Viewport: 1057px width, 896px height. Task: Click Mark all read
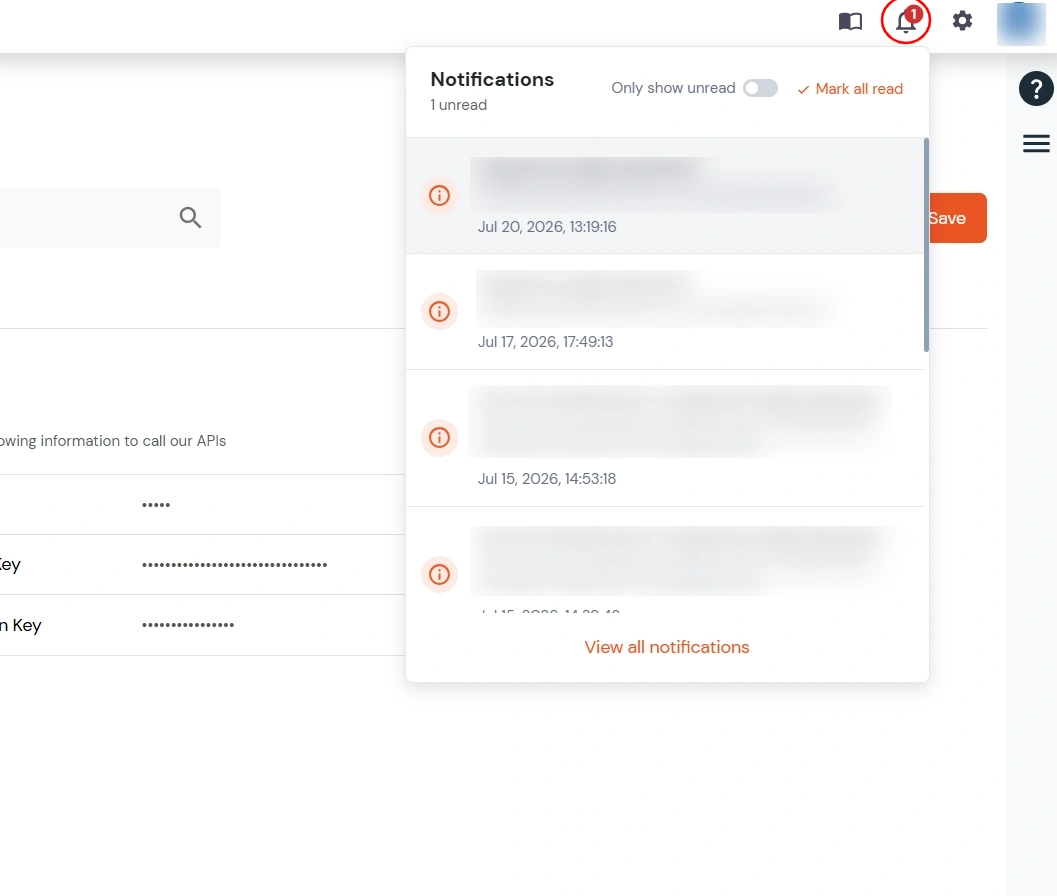click(x=850, y=89)
